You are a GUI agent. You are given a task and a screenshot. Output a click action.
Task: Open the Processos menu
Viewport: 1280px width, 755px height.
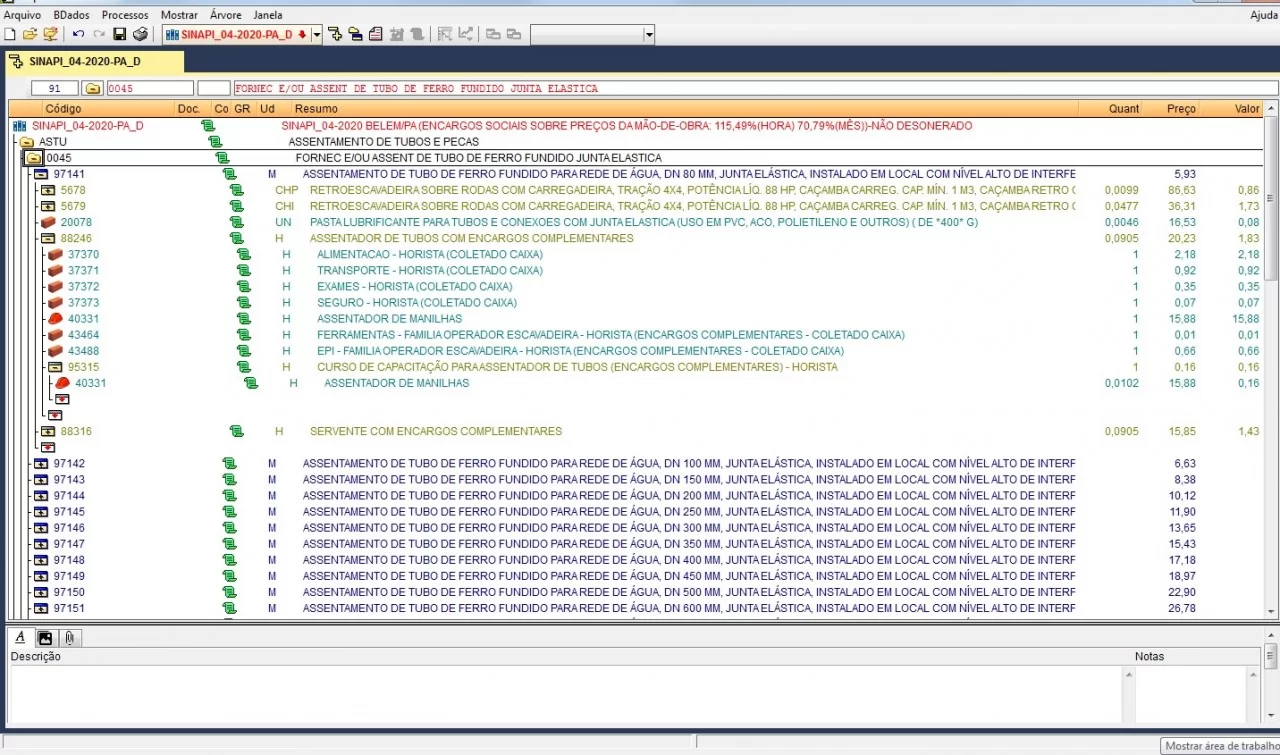coord(125,15)
